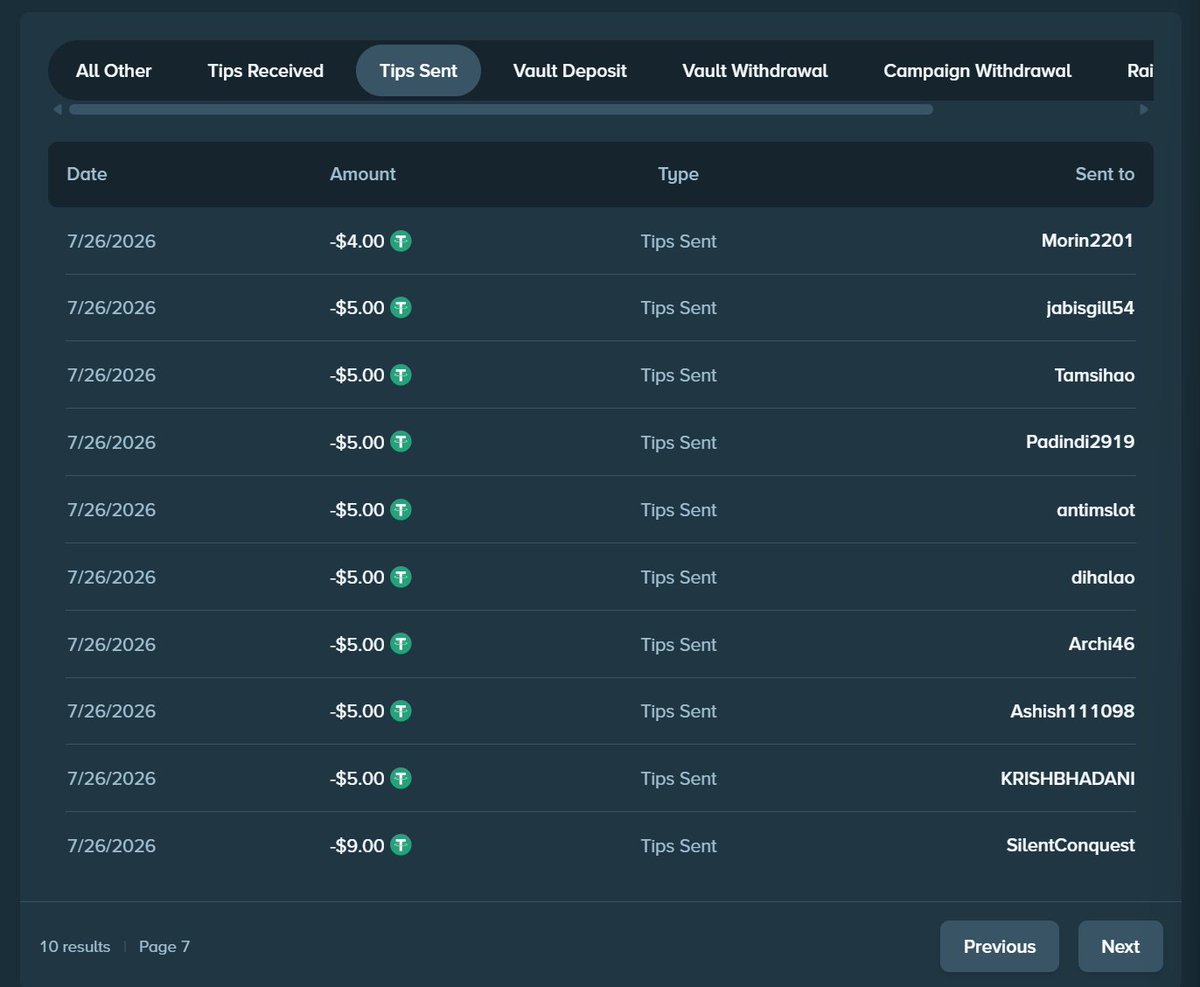Image resolution: width=1200 pixels, height=987 pixels.
Task: Click the Tether icon in the jabisgill54 row
Action: click(401, 308)
